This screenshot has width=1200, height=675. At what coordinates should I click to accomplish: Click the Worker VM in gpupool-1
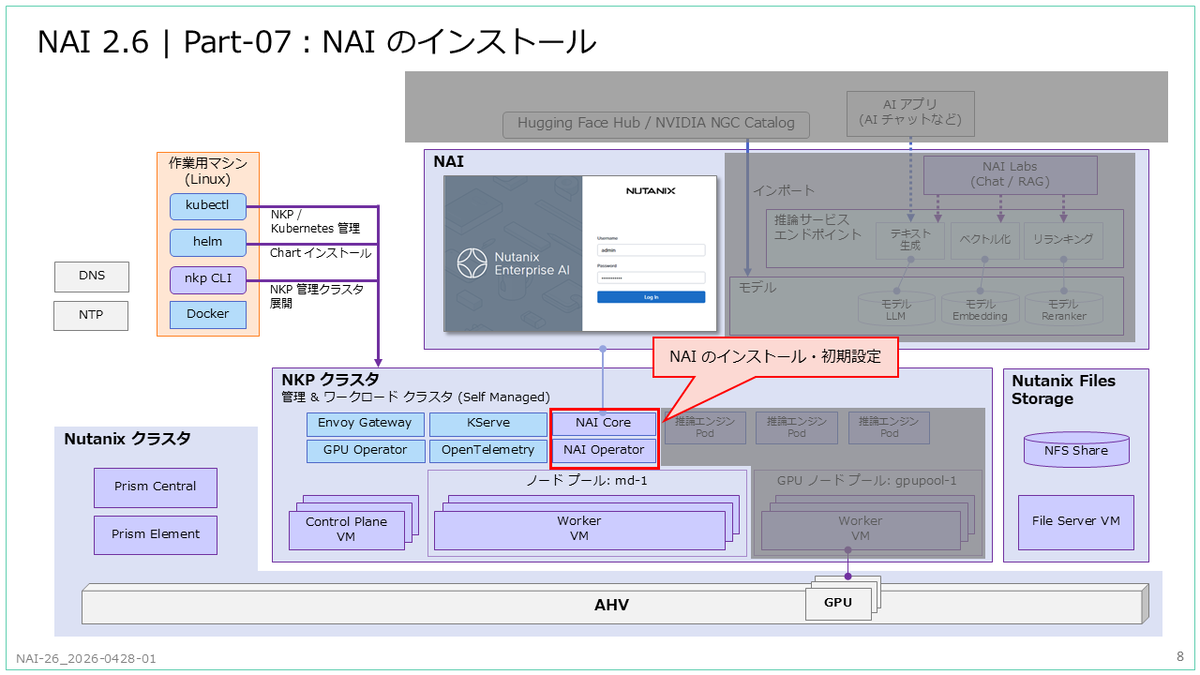coord(860,530)
